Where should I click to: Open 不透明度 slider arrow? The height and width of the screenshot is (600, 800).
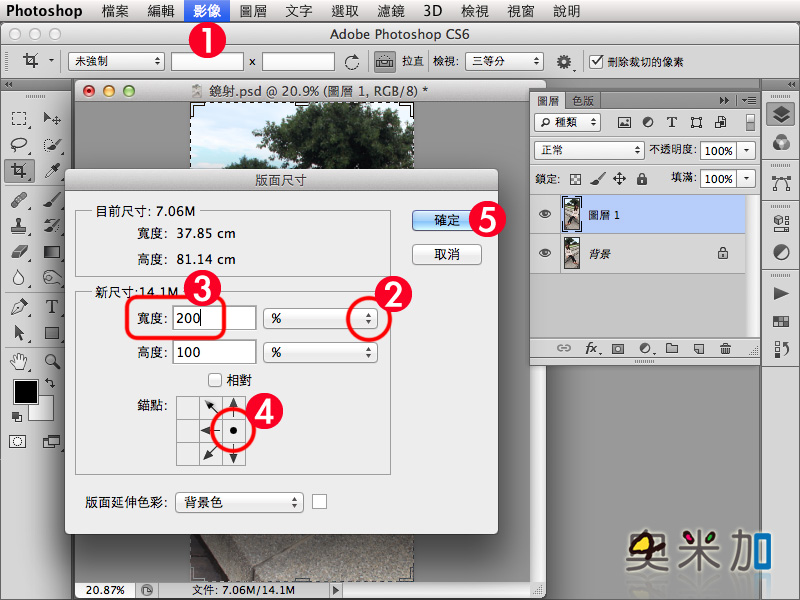[746, 151]
